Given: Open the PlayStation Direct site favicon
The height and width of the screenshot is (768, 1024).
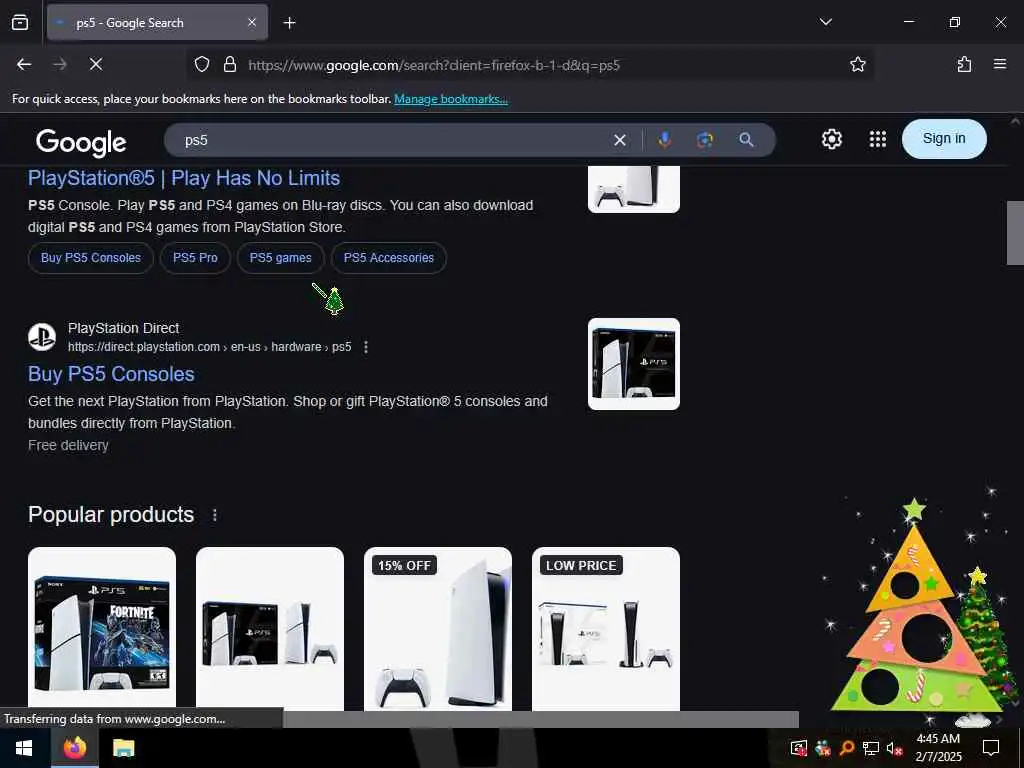Looking at the screenshot, I should tap(42, 337).
